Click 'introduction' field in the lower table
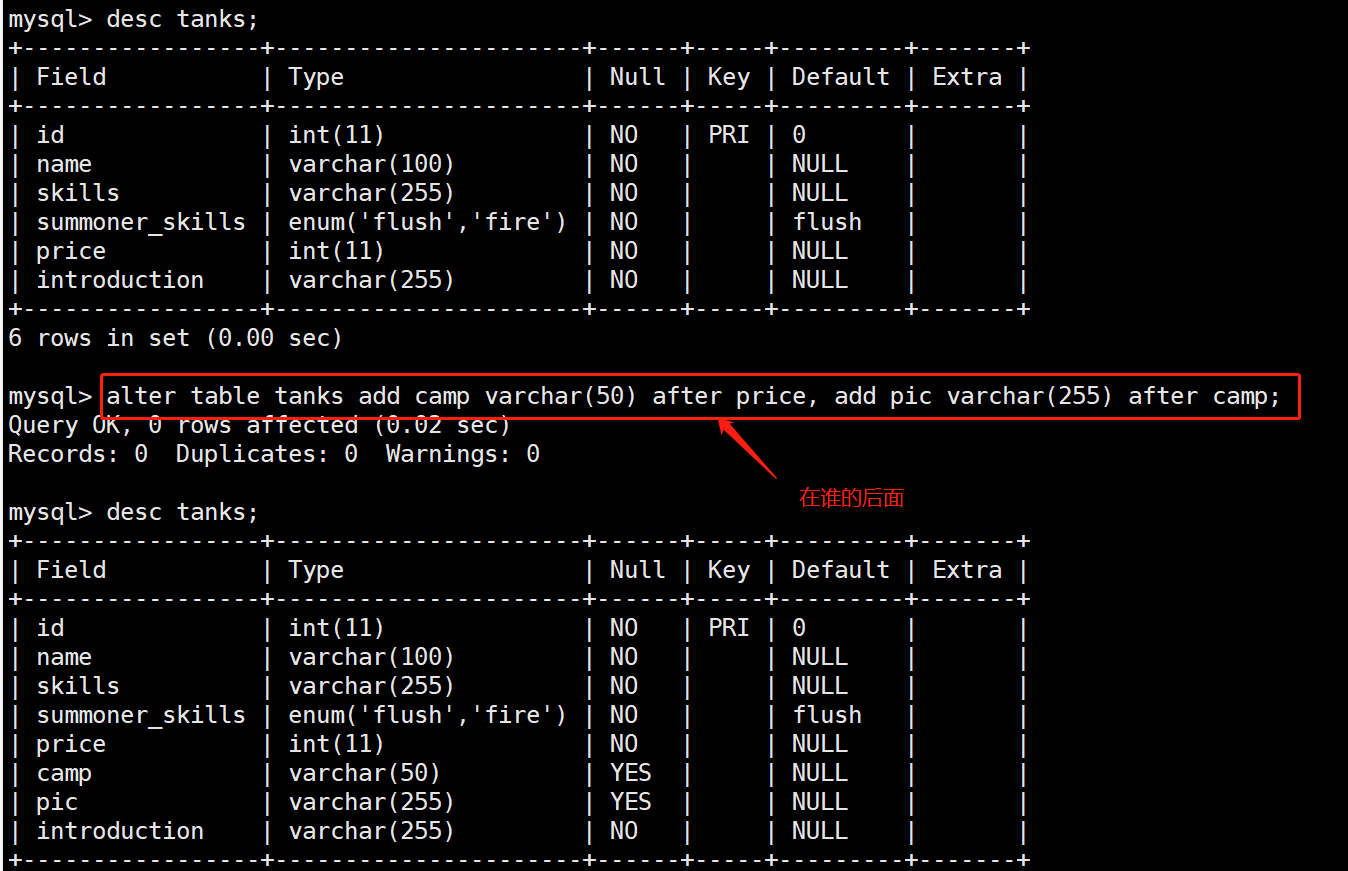1348x871 pixels. coord(120,832)
